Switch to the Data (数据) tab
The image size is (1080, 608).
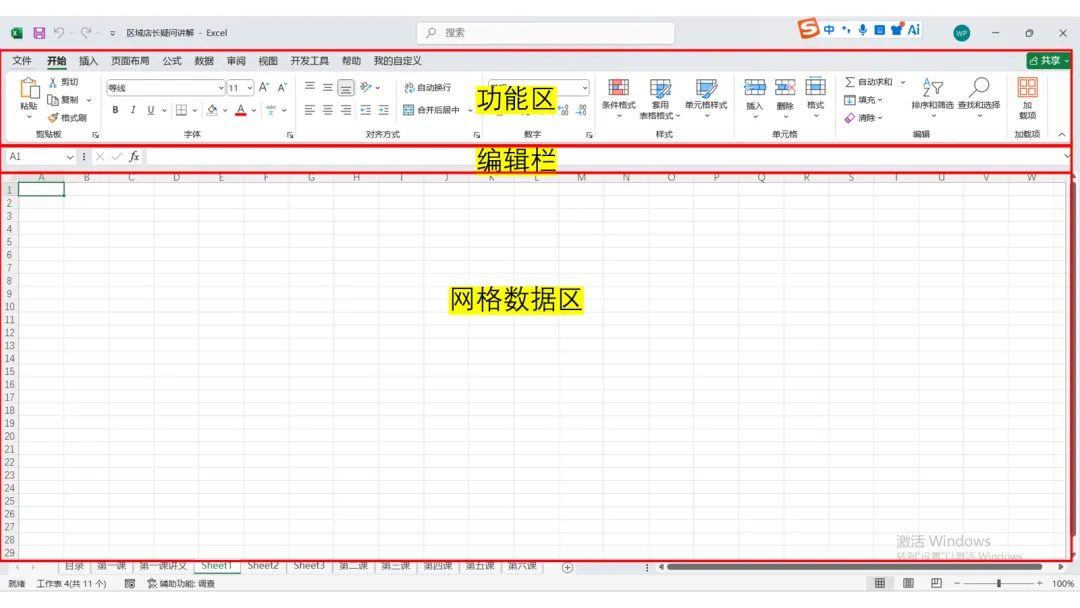click(x=204, y=61)
